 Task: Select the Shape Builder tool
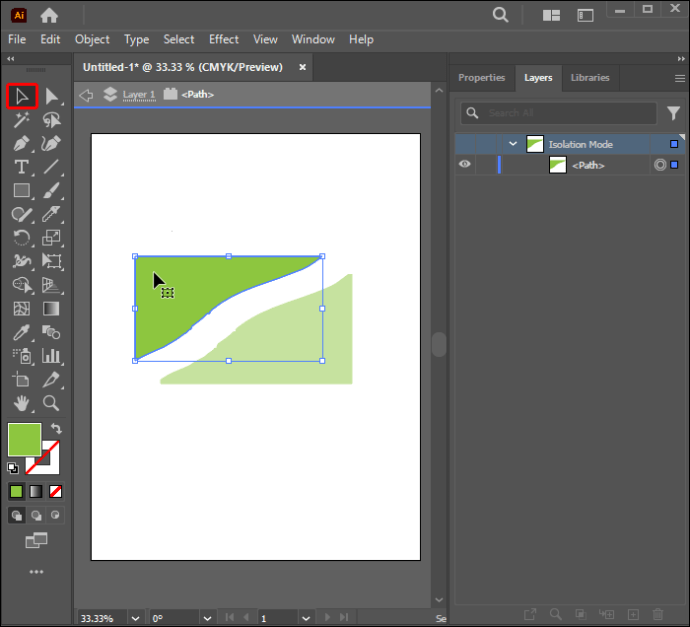tap(22, 285)
